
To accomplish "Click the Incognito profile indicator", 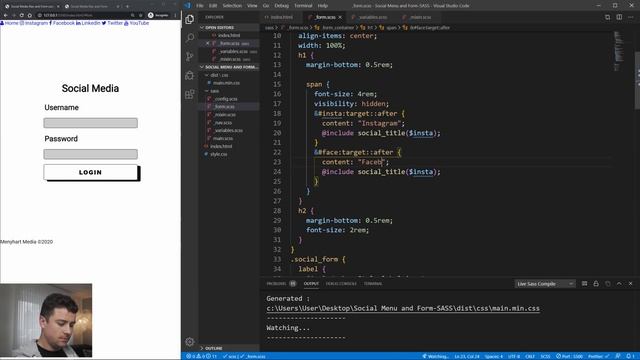I will [x=158, y=15].
